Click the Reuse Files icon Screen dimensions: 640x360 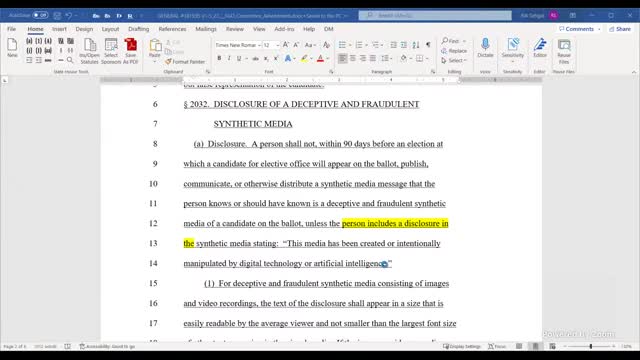(x=564, y=51)
